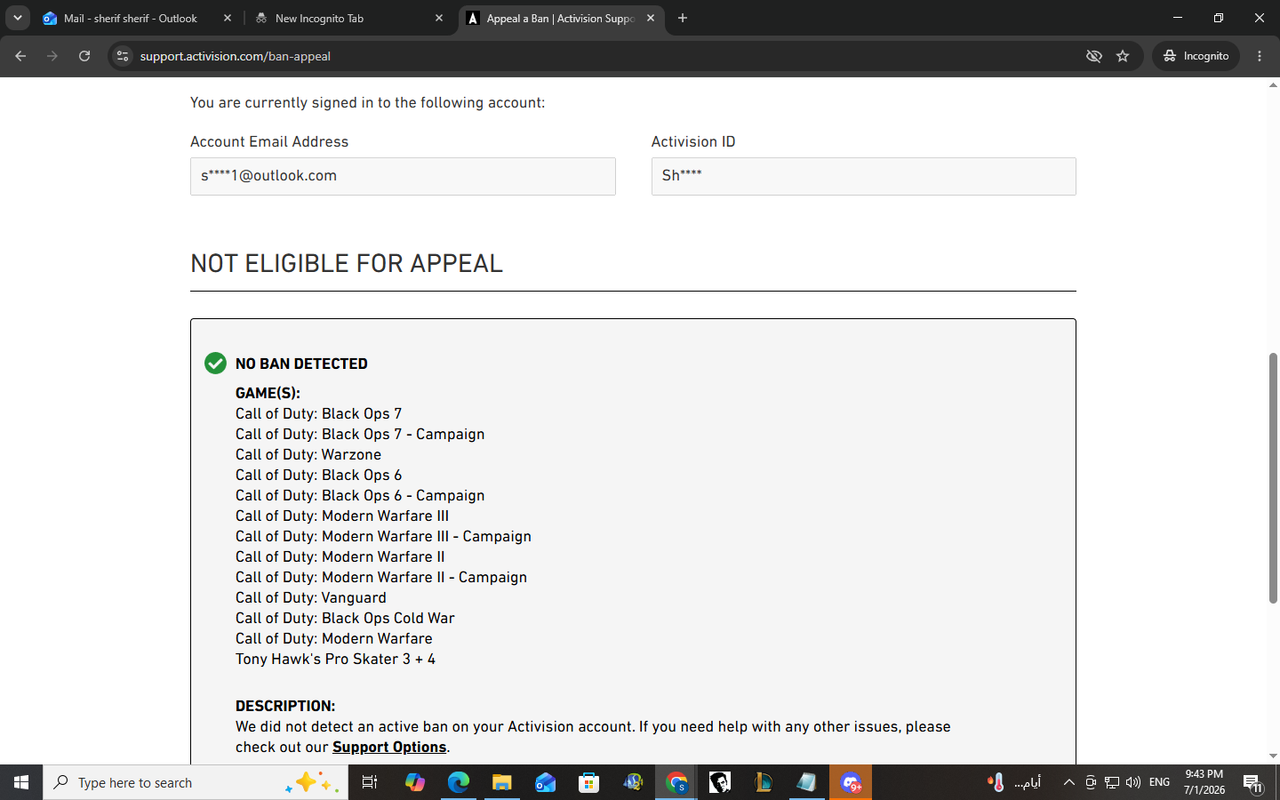Viewport: 1280px width, 800px height.
Task: Open League of Legends from the taskbar
Action: (x=764, y=782)
